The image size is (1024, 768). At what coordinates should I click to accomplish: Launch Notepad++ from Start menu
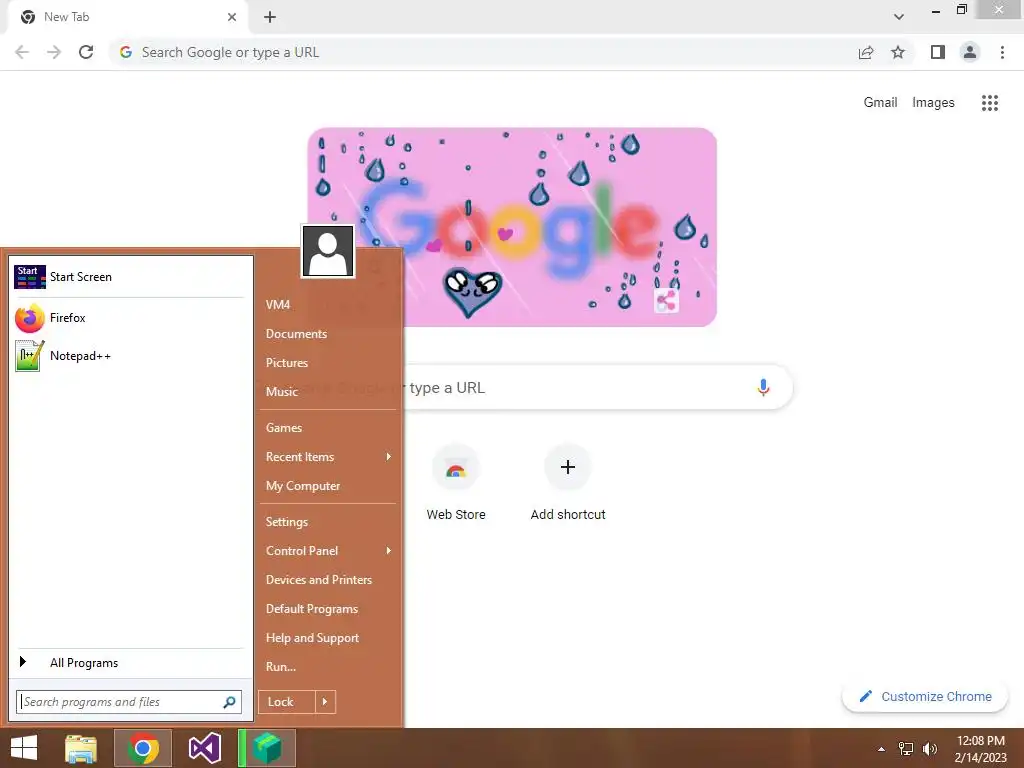tap(130, 356)
